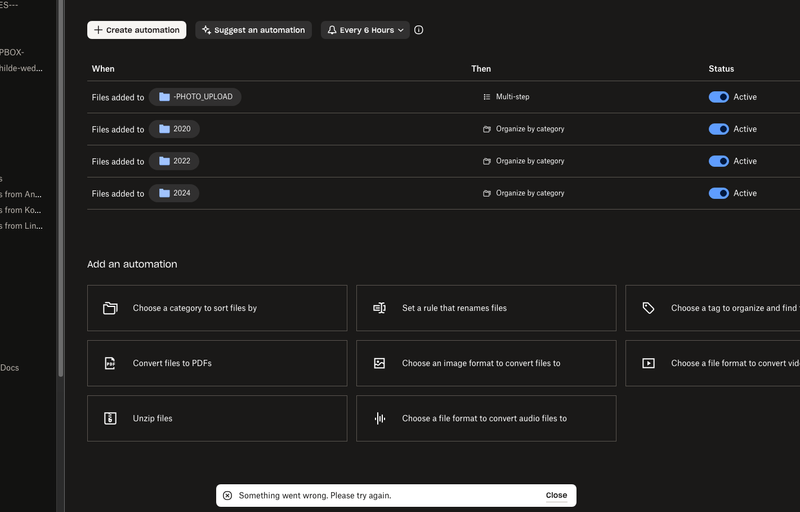This screenshot has width=800, height=512.
Task: Open the image format conversion card
Action: pyautogui.click(x=486, y=363)
